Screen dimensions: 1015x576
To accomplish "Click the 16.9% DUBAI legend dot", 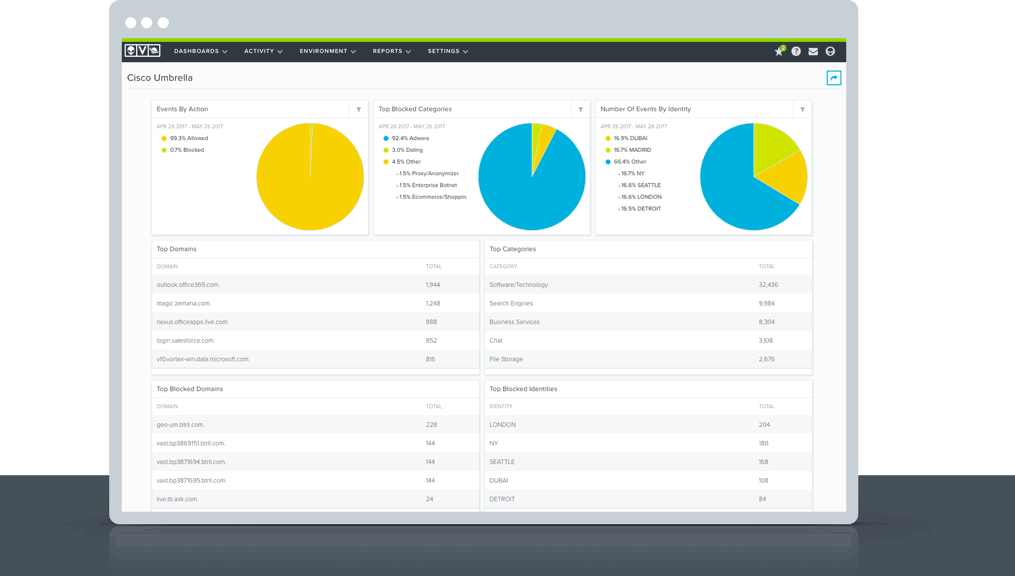I will coord(608,138).
